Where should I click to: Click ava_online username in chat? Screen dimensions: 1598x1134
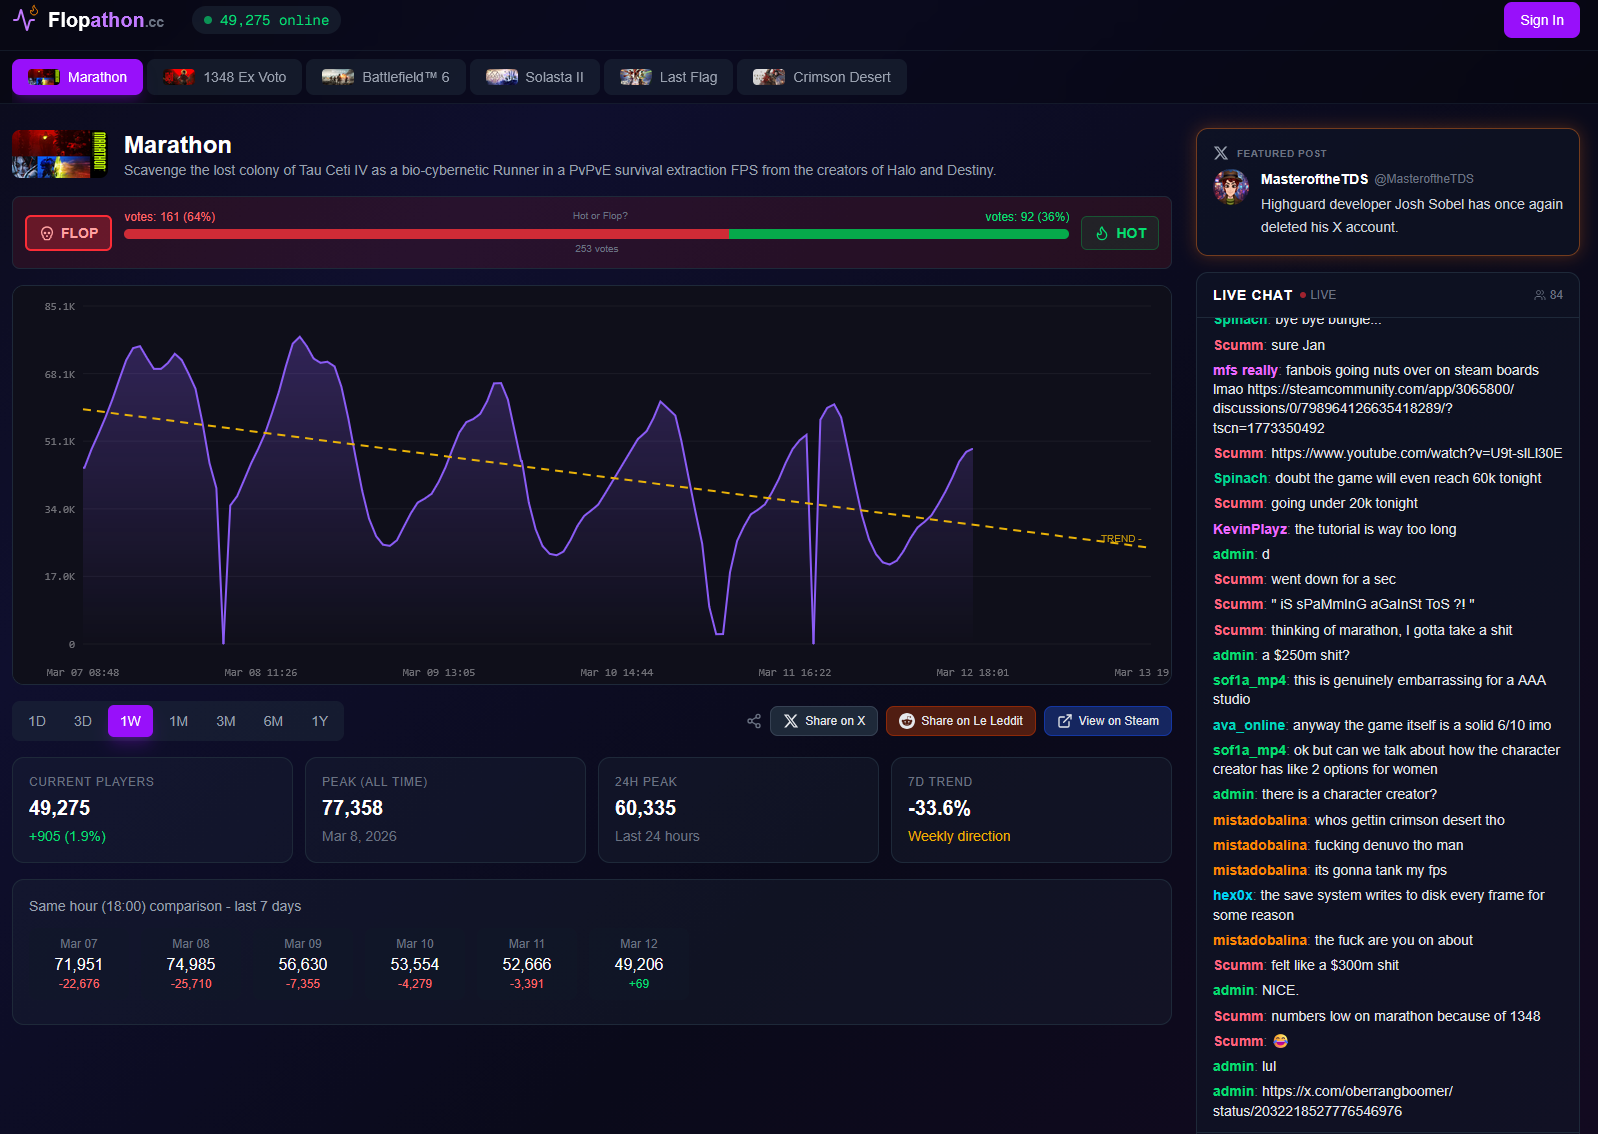click(x=1249, y=725)
